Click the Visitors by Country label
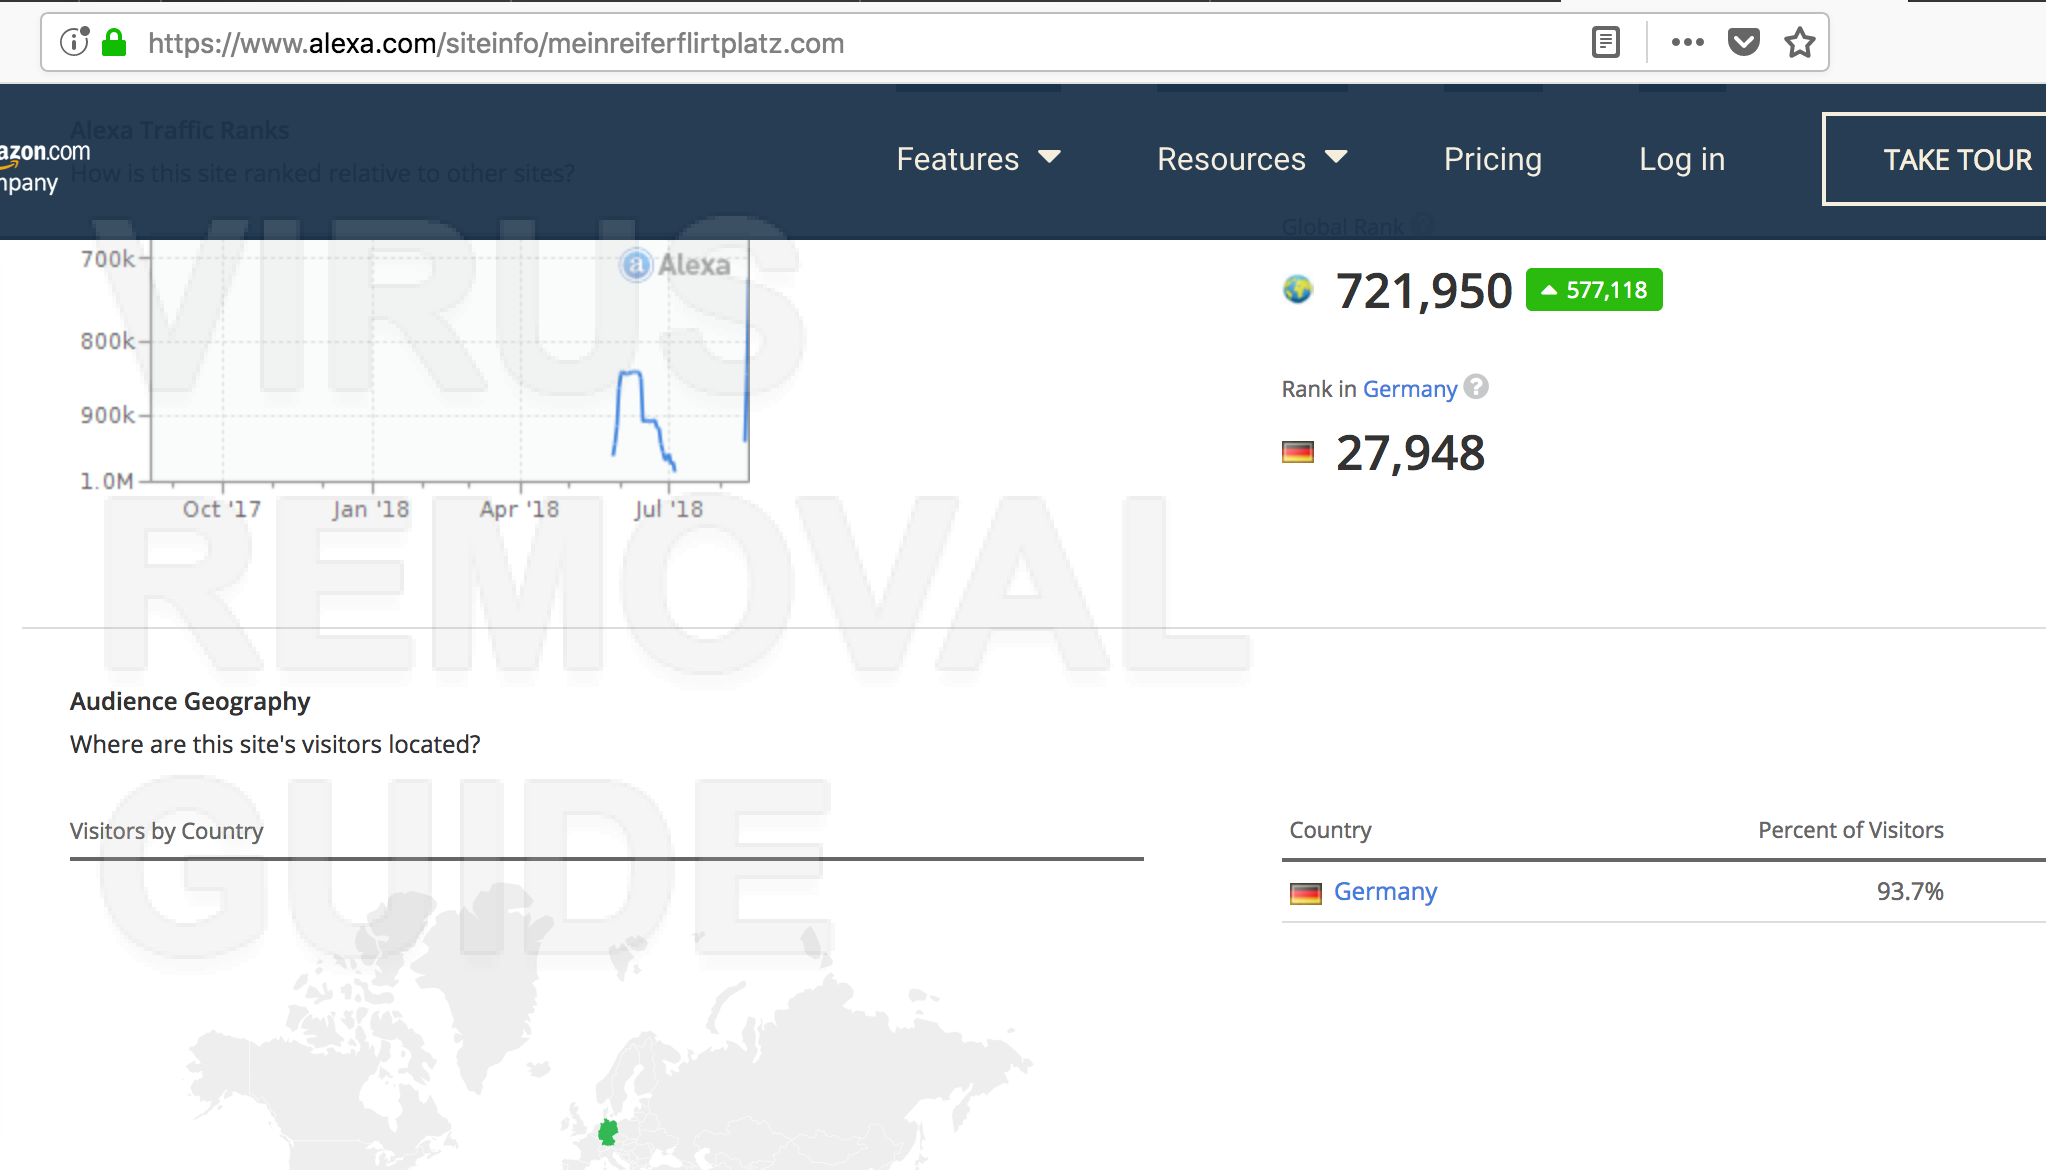2046x1170 pixels. (x=167, y=831)
